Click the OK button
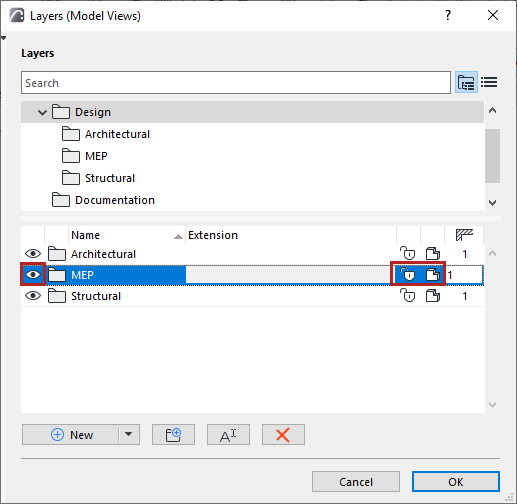The height and width of the screenshot is (504, 517). coord(456,481)
